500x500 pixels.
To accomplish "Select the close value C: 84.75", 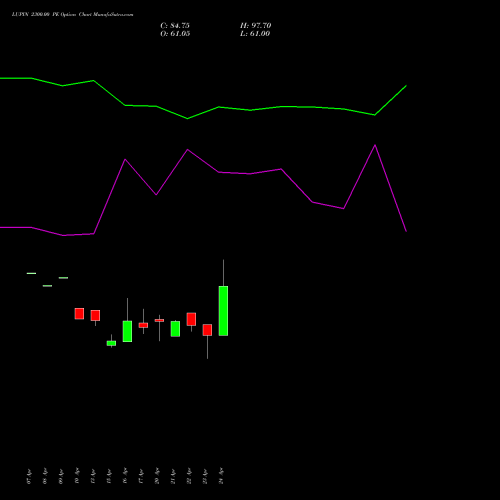I will [x=175, y=25].
